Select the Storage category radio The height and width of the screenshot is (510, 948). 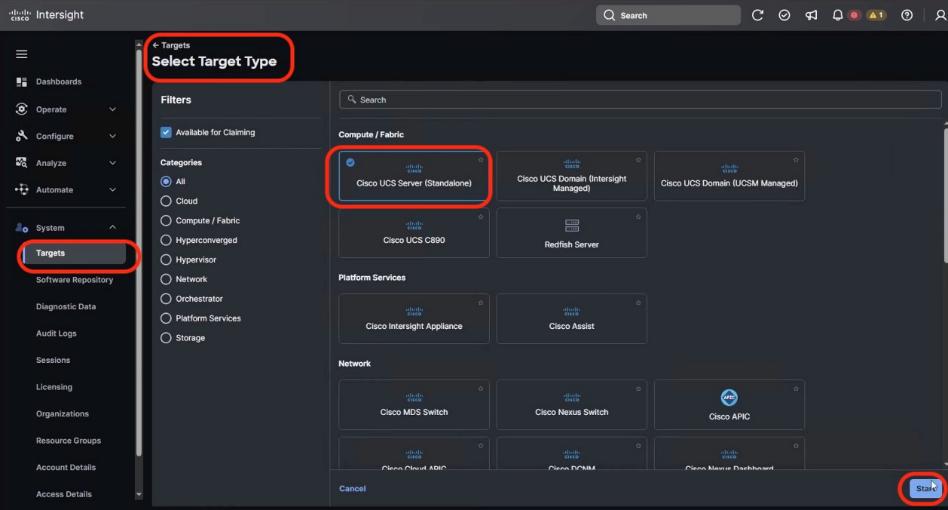(x=166, y=338)
